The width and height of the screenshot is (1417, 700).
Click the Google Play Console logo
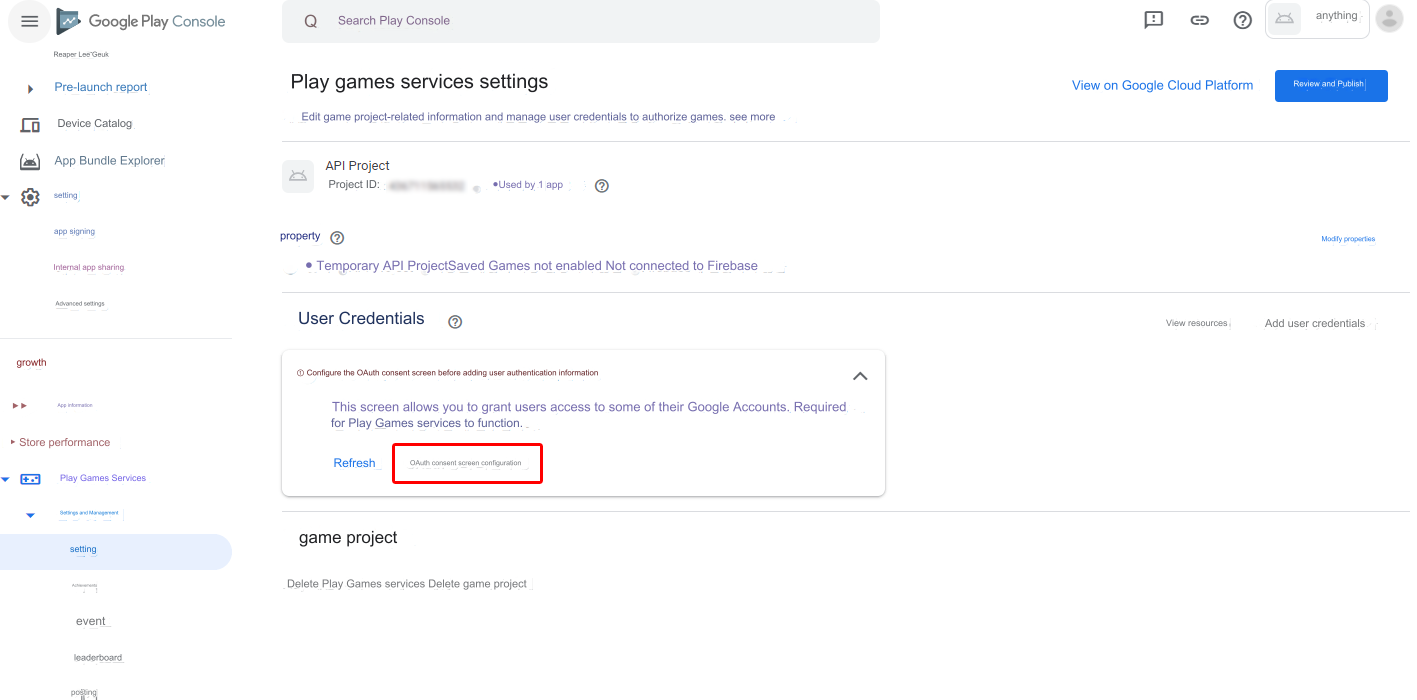pos(141,21)
